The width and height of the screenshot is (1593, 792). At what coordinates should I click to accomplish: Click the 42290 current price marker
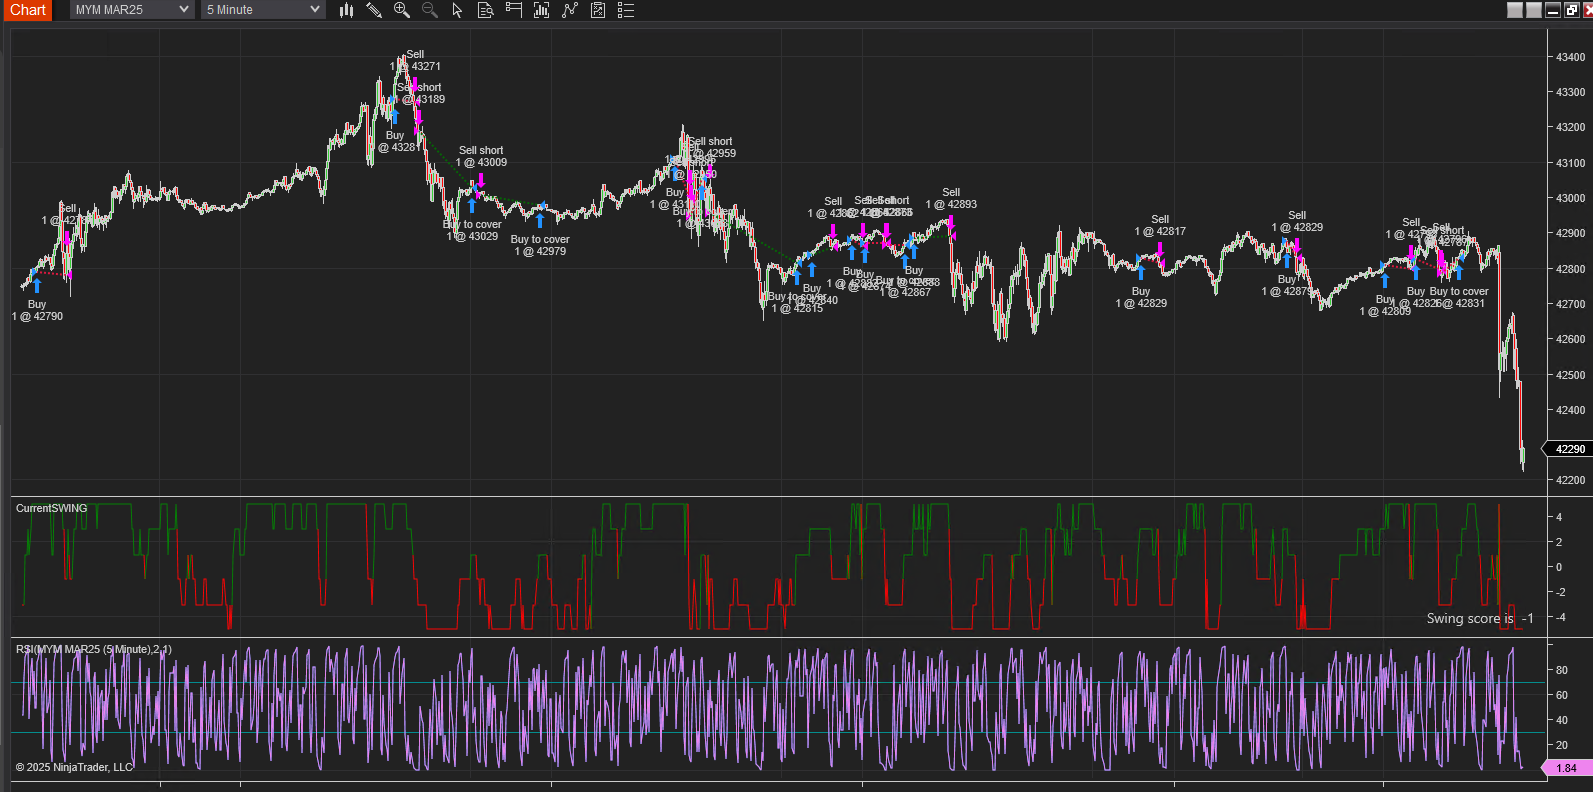pyautogui.click(x=1570, y=449)
